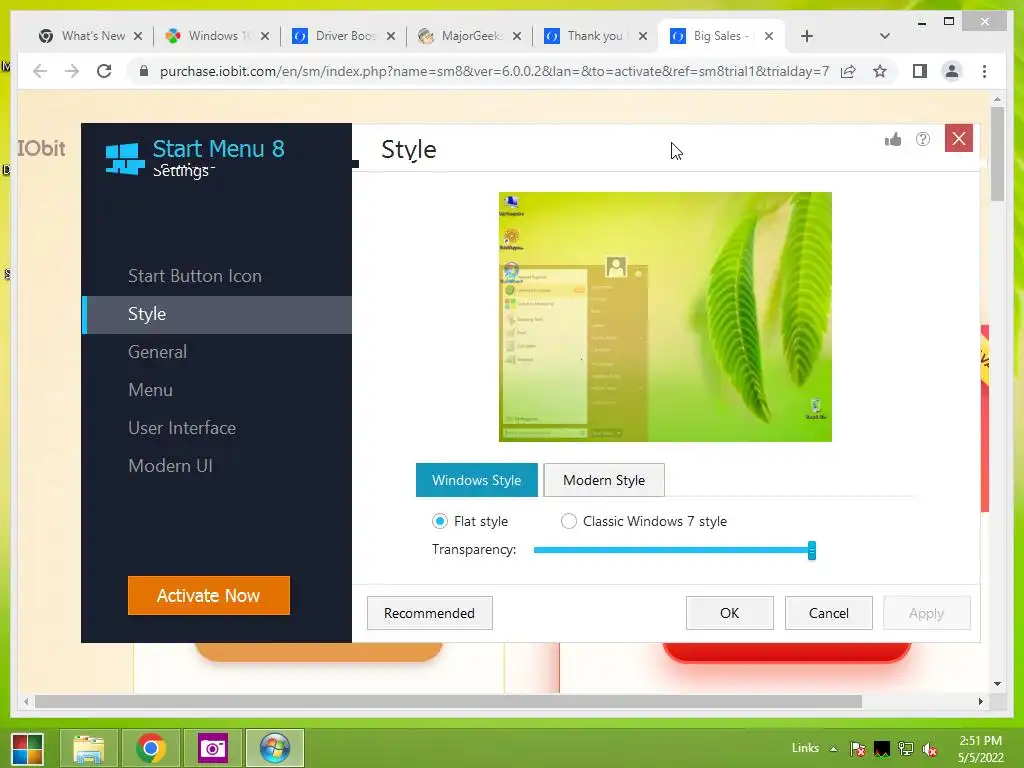Click the taskbar clock showing 2:51 PM

point(981,749)
